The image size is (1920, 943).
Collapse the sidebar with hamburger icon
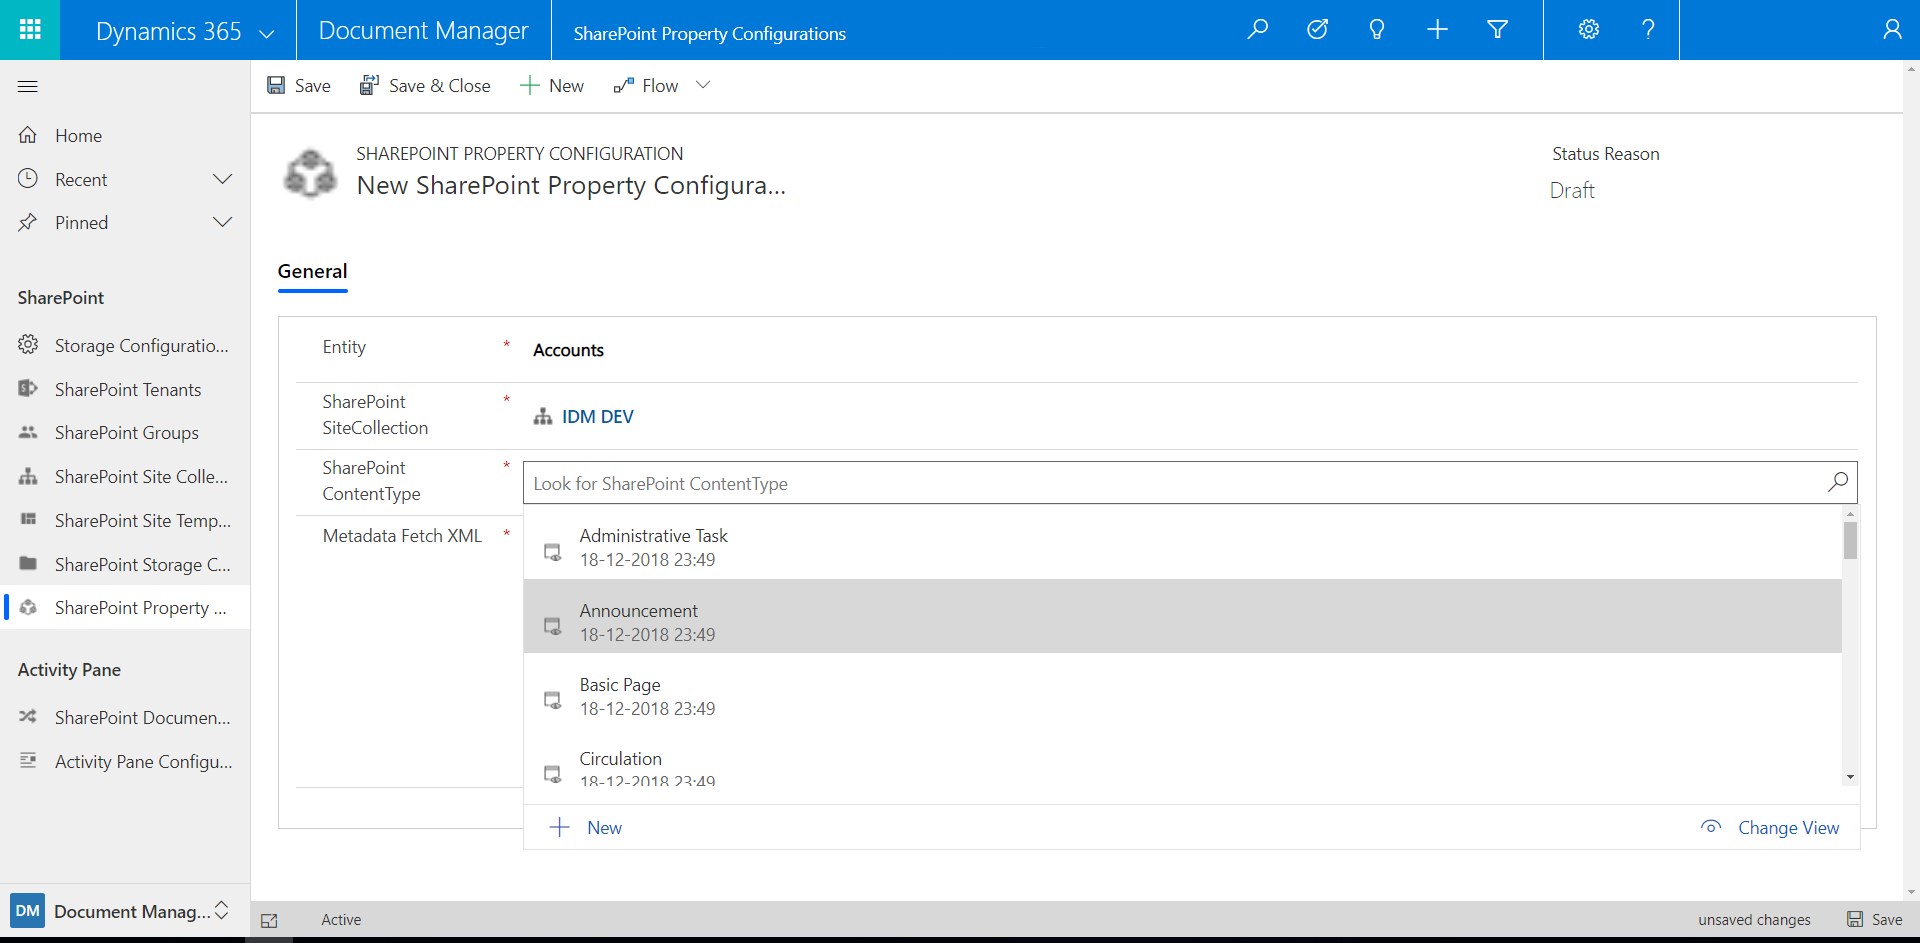[x=28, y=87]
